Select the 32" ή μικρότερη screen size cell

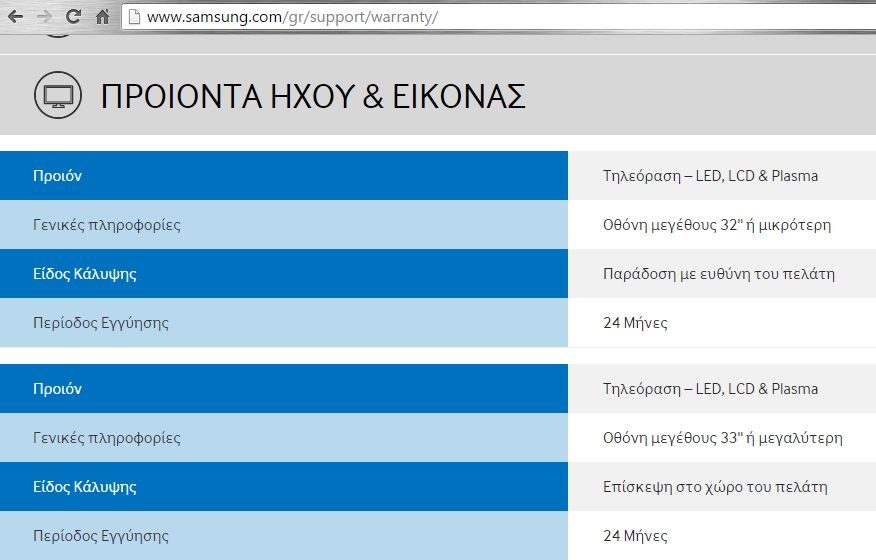(x=716, y=225)
